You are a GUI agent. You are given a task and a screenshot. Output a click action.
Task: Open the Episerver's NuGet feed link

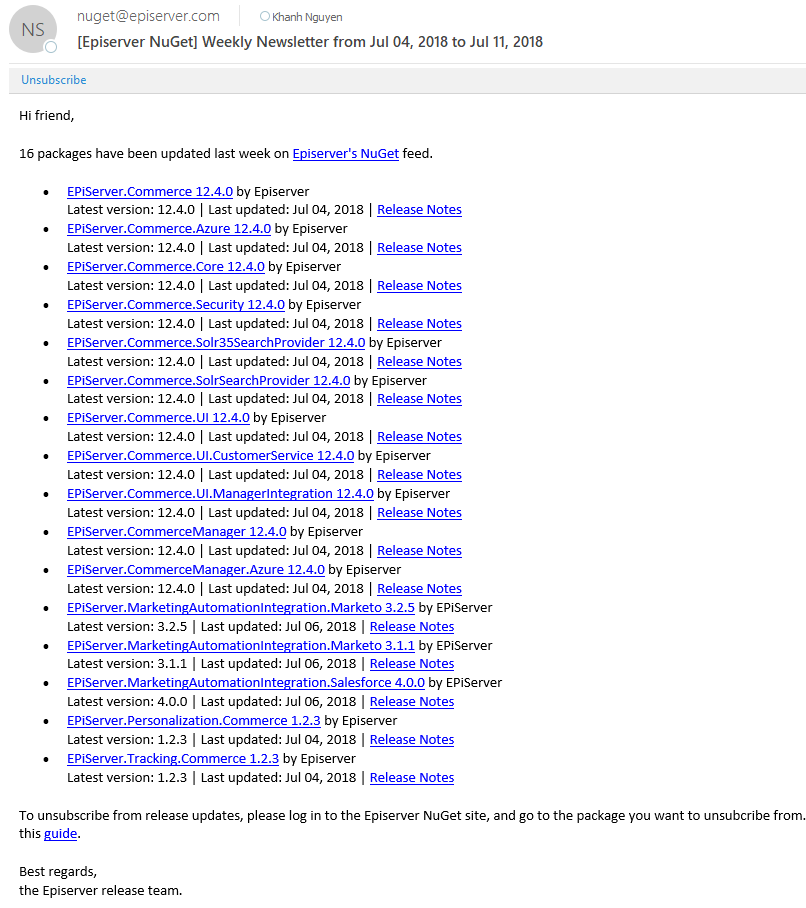[x=346, y=153]
